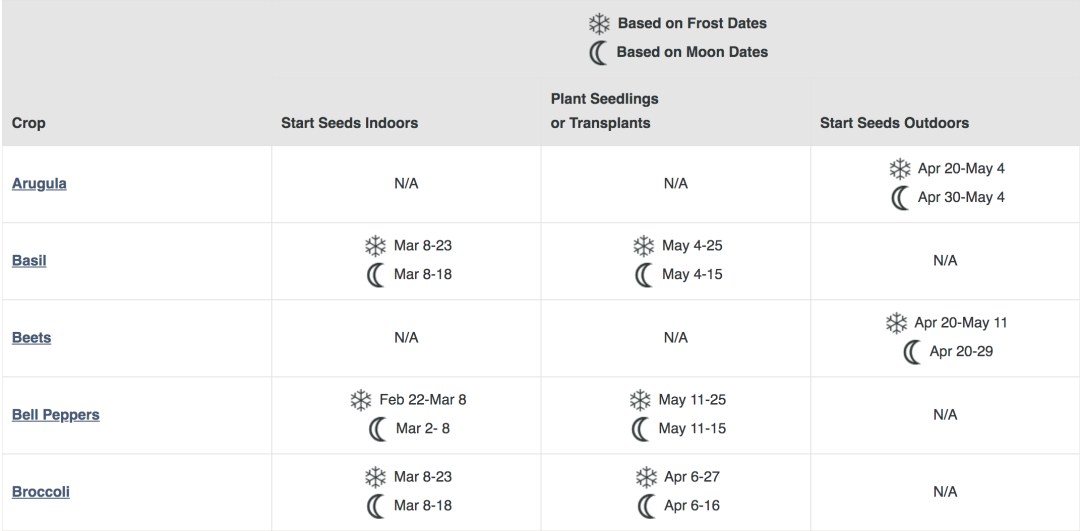The height and width of the screenshot is (531, 1080).
Task: Click the snowflake icon beside Broccoli Apr 6-27
Action: click(x=645, y=477)
